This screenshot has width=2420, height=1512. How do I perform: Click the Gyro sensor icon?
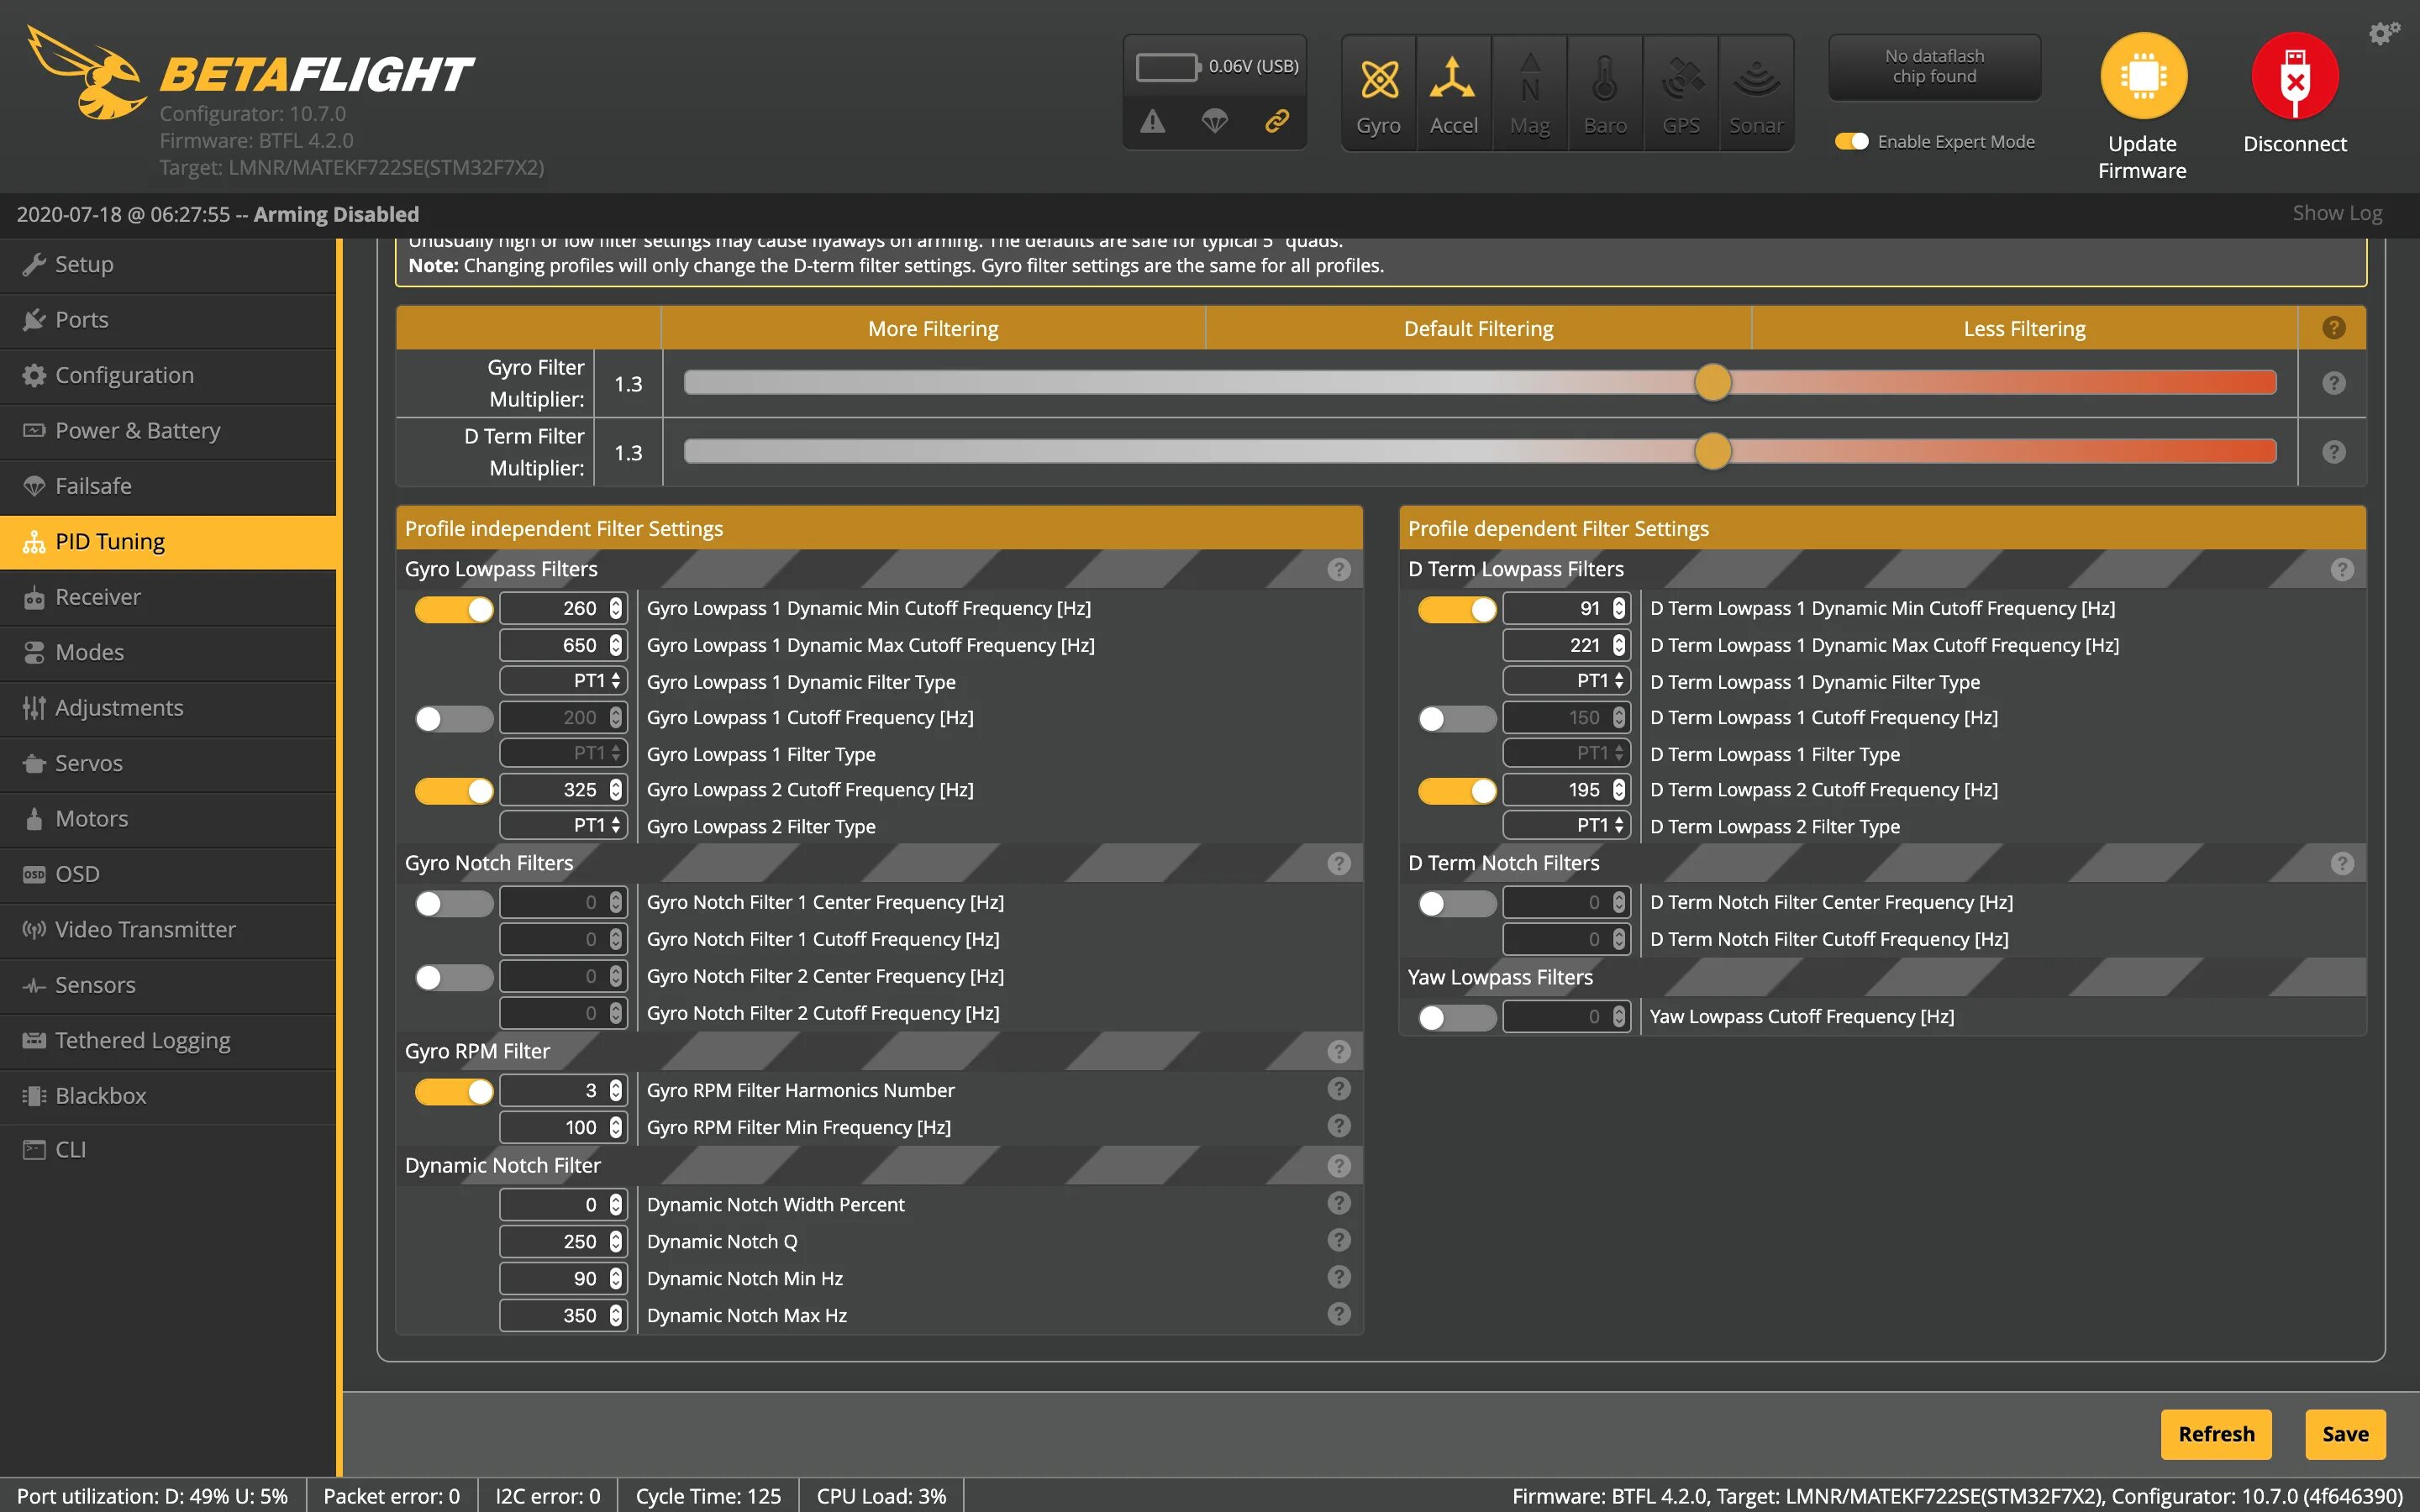[1378, 80]
